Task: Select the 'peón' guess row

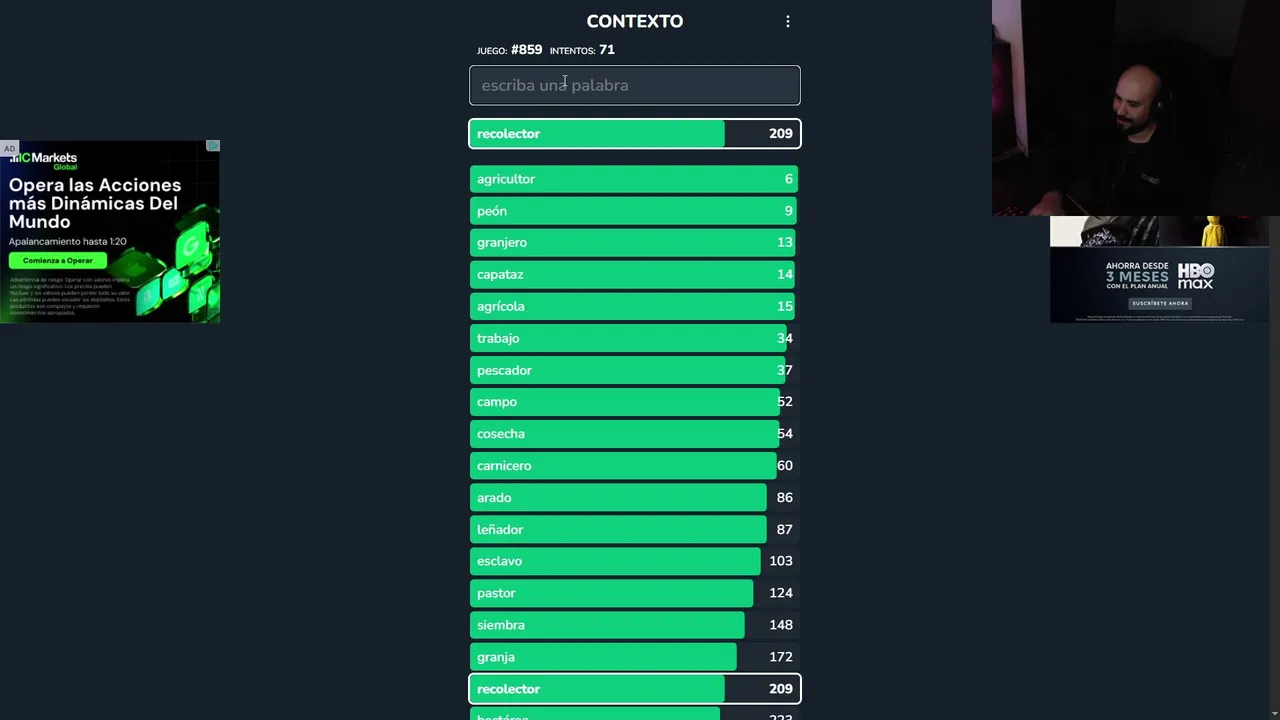Action: coord(635,211)
